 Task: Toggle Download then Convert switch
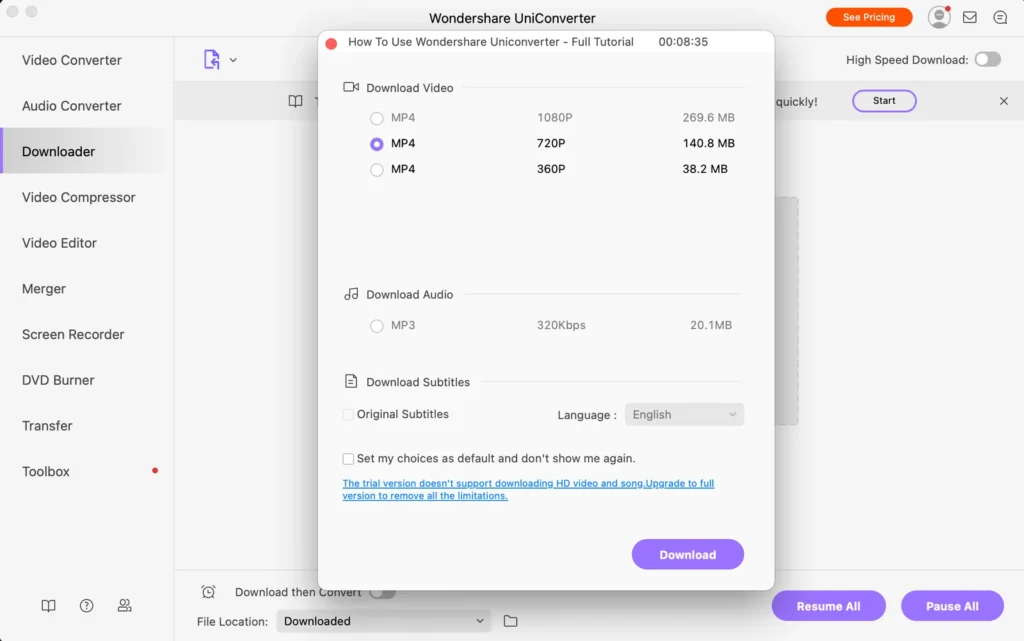[x=383, y=592]
